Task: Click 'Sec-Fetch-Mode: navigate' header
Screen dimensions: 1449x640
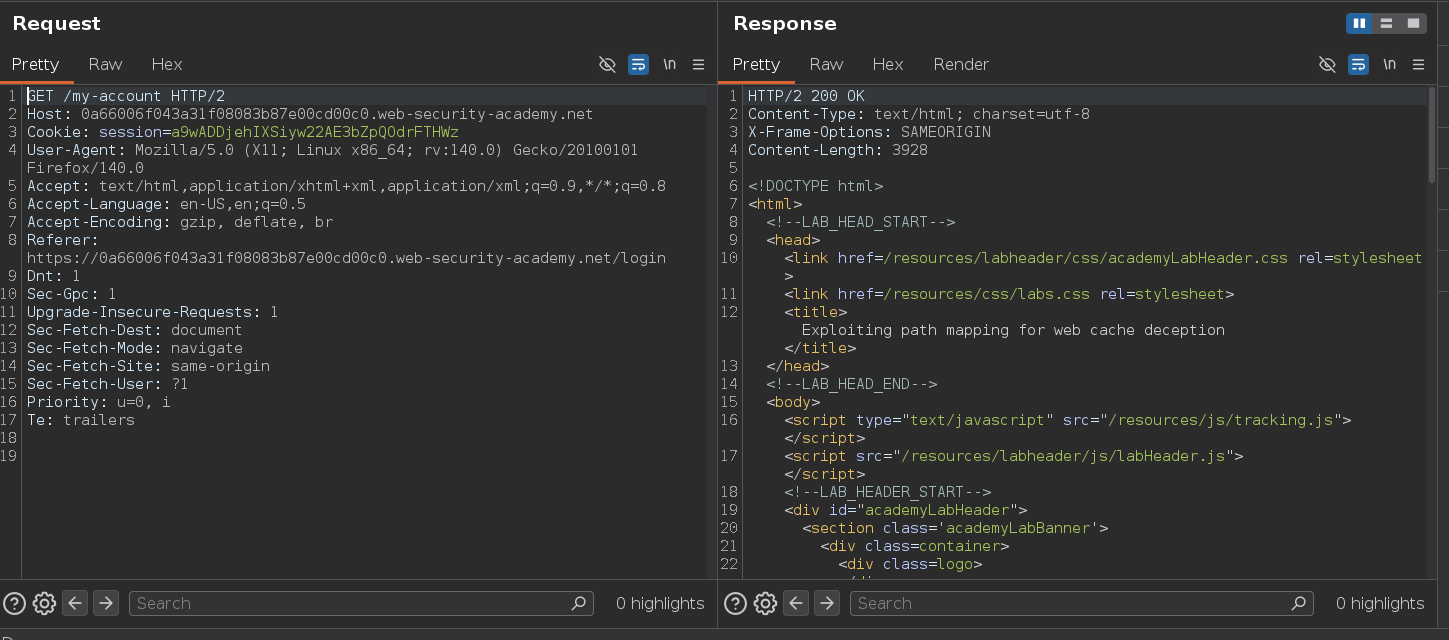Action: 135,348
